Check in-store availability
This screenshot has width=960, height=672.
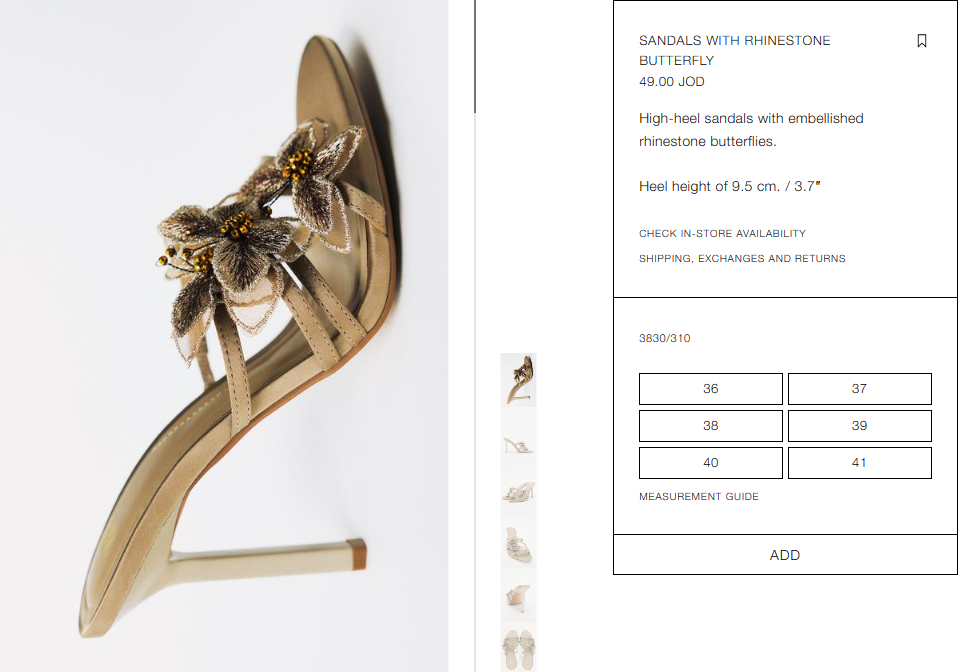[x=722, y=234]
